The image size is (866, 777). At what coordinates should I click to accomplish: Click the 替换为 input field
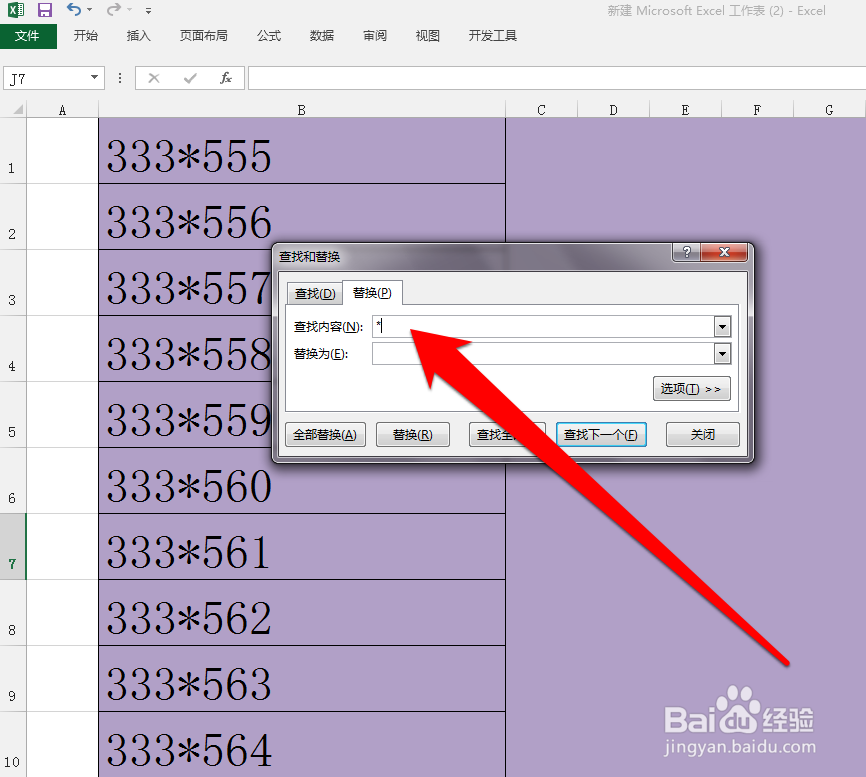click(x=543, y=353)
